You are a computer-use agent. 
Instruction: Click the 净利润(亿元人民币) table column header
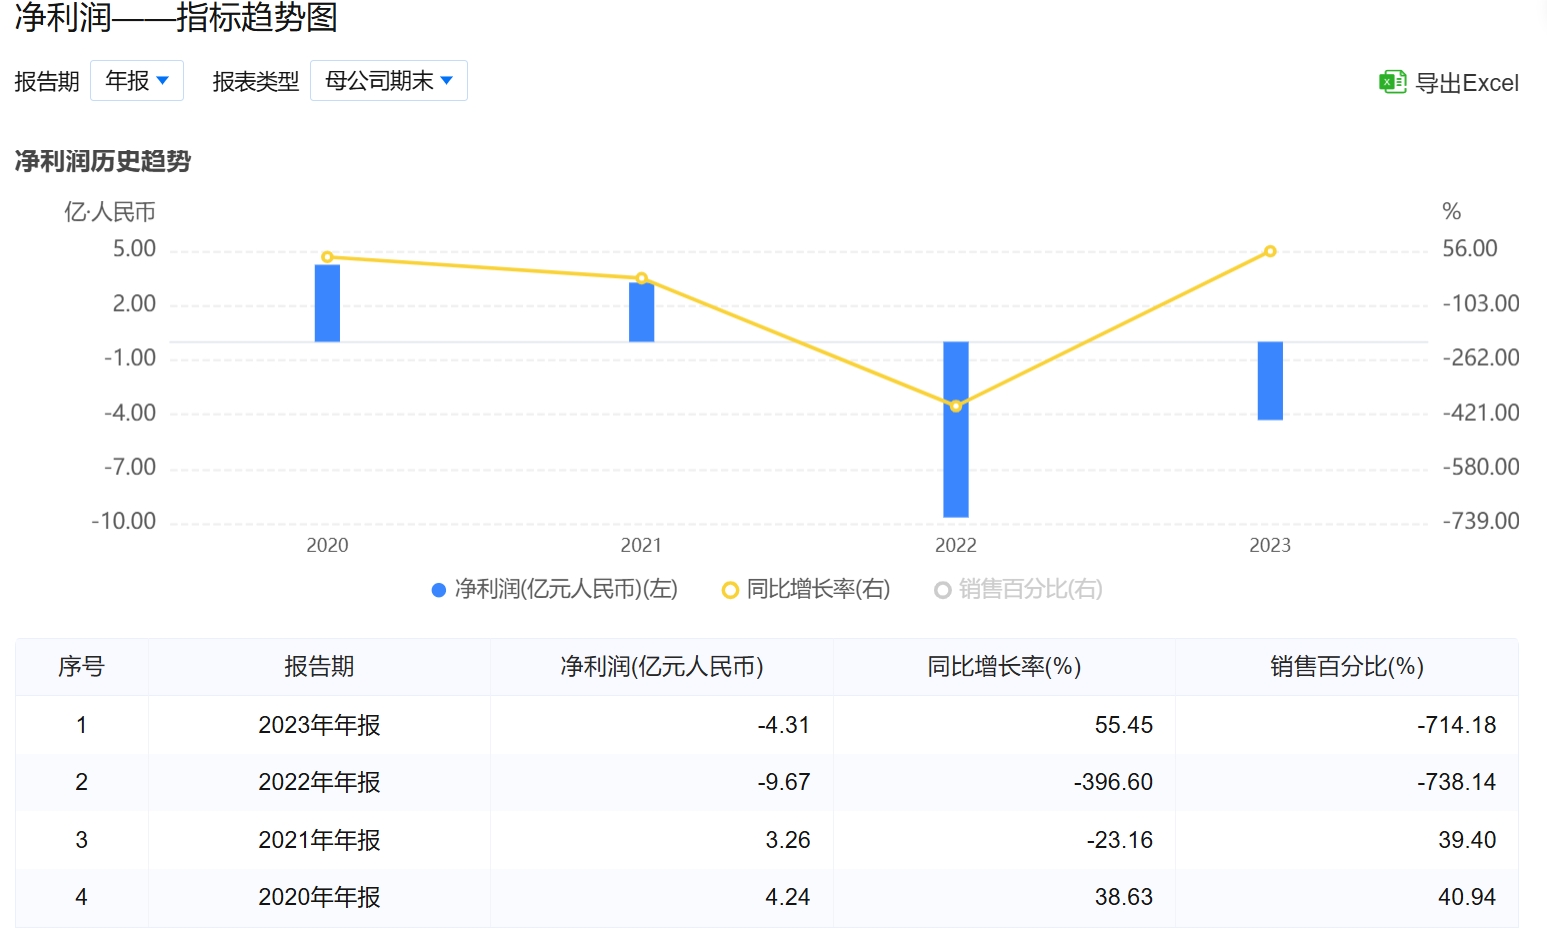tap(661, 667)
